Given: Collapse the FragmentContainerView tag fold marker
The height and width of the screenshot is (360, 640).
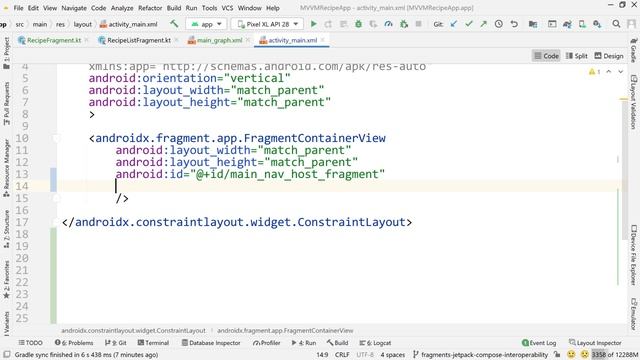Looking at the screenshot, I should [56, 138].
